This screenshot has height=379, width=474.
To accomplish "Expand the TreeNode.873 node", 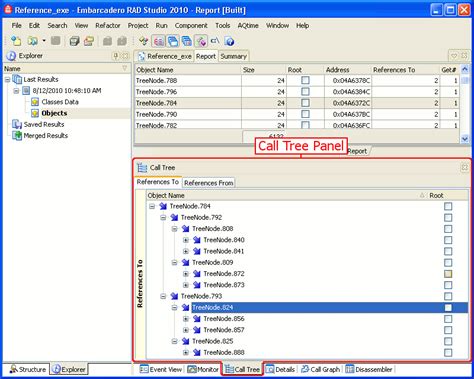I will (x=186, y=285).
